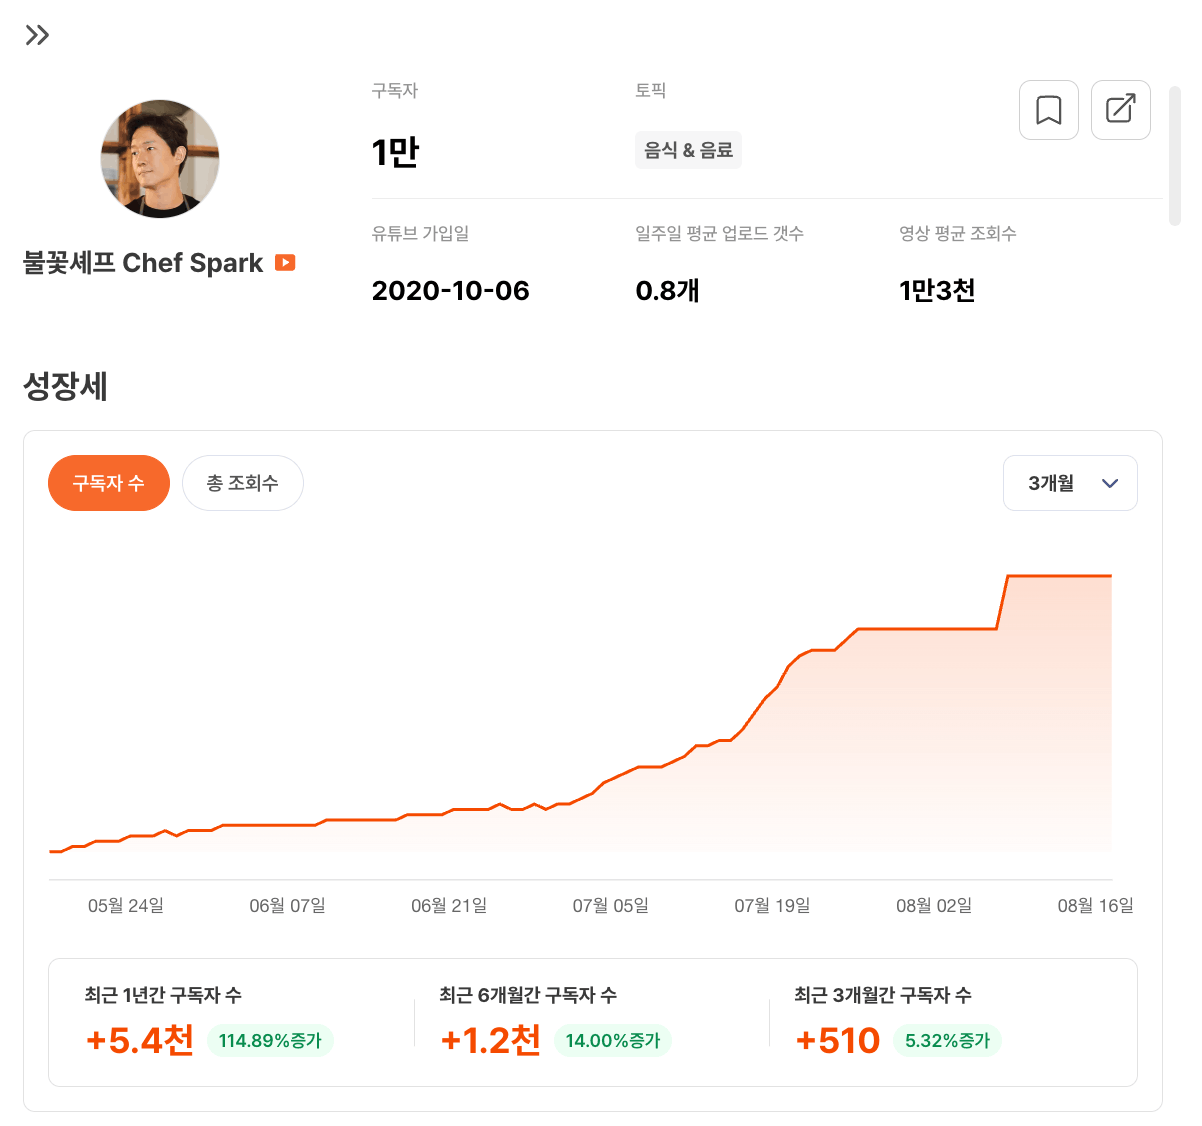Image resolution: width=1202 pixels, height=1126 pixels.
Task: Click the Chef Spark profile photo
Action: click(x=160, y=159)
